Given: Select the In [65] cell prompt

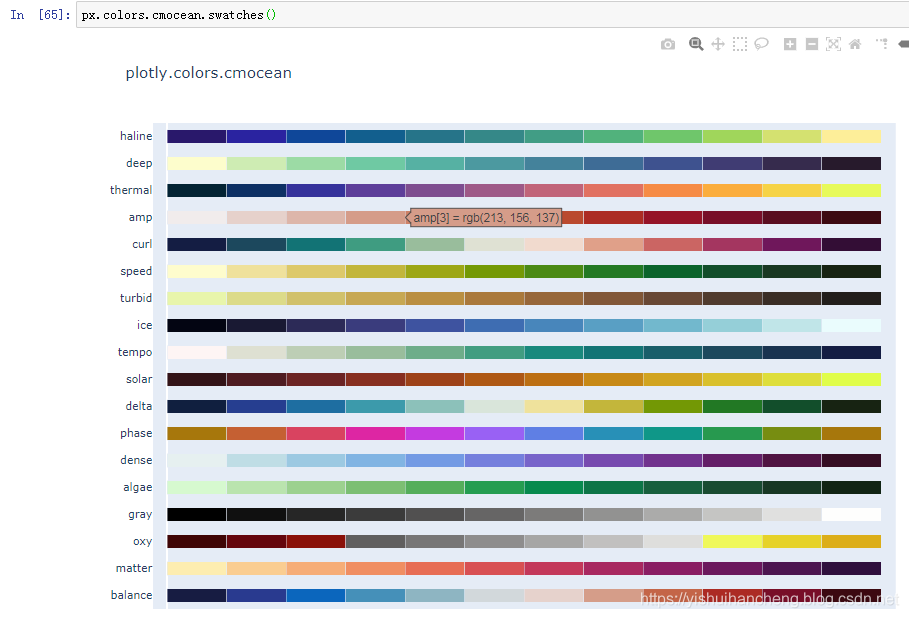Looking at the screenshot, I should pos(40,15).
